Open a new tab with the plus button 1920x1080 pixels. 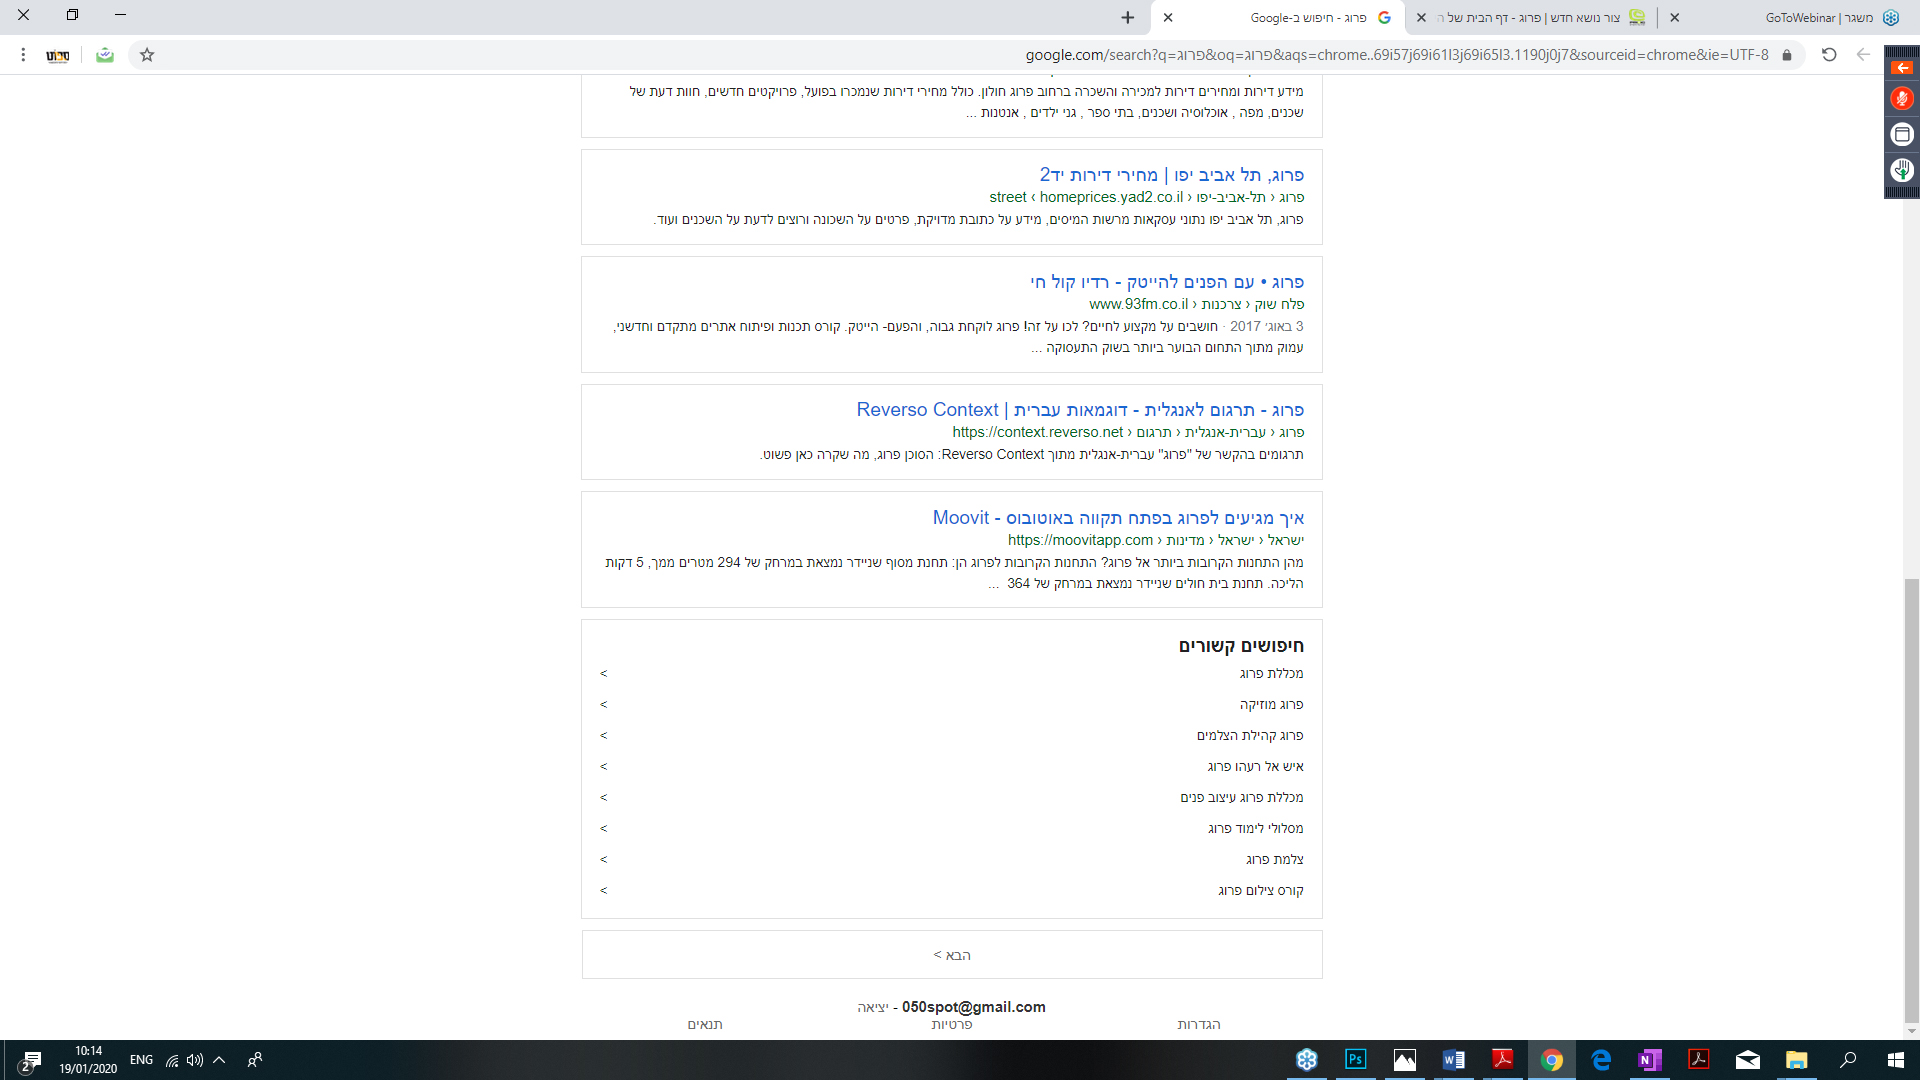[1127, 17]
